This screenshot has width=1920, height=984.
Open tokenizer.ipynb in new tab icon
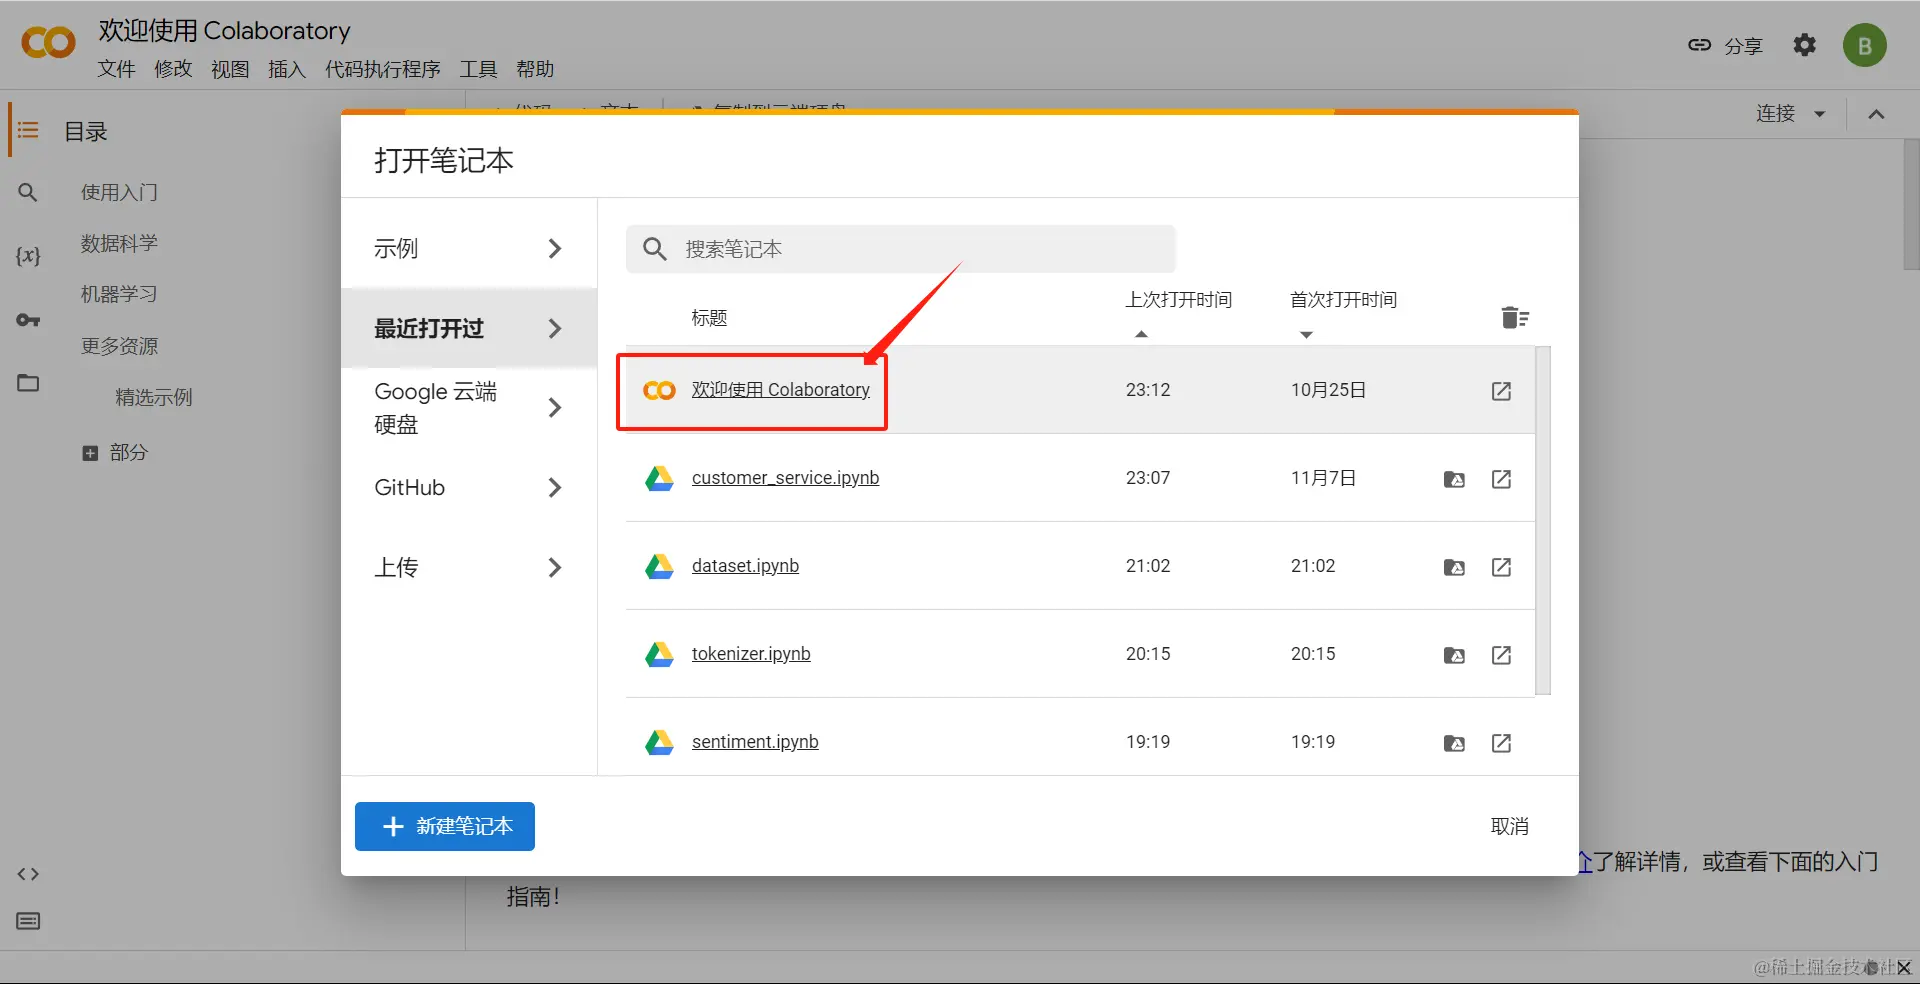(1501, 655)
